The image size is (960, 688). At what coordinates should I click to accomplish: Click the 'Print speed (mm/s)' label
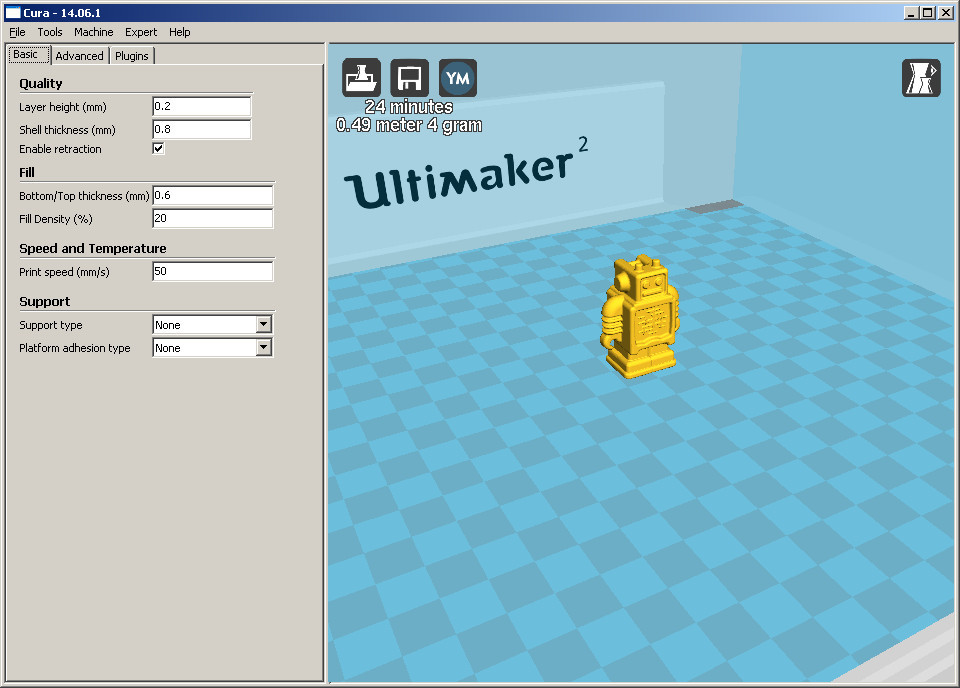coord(64,272)
